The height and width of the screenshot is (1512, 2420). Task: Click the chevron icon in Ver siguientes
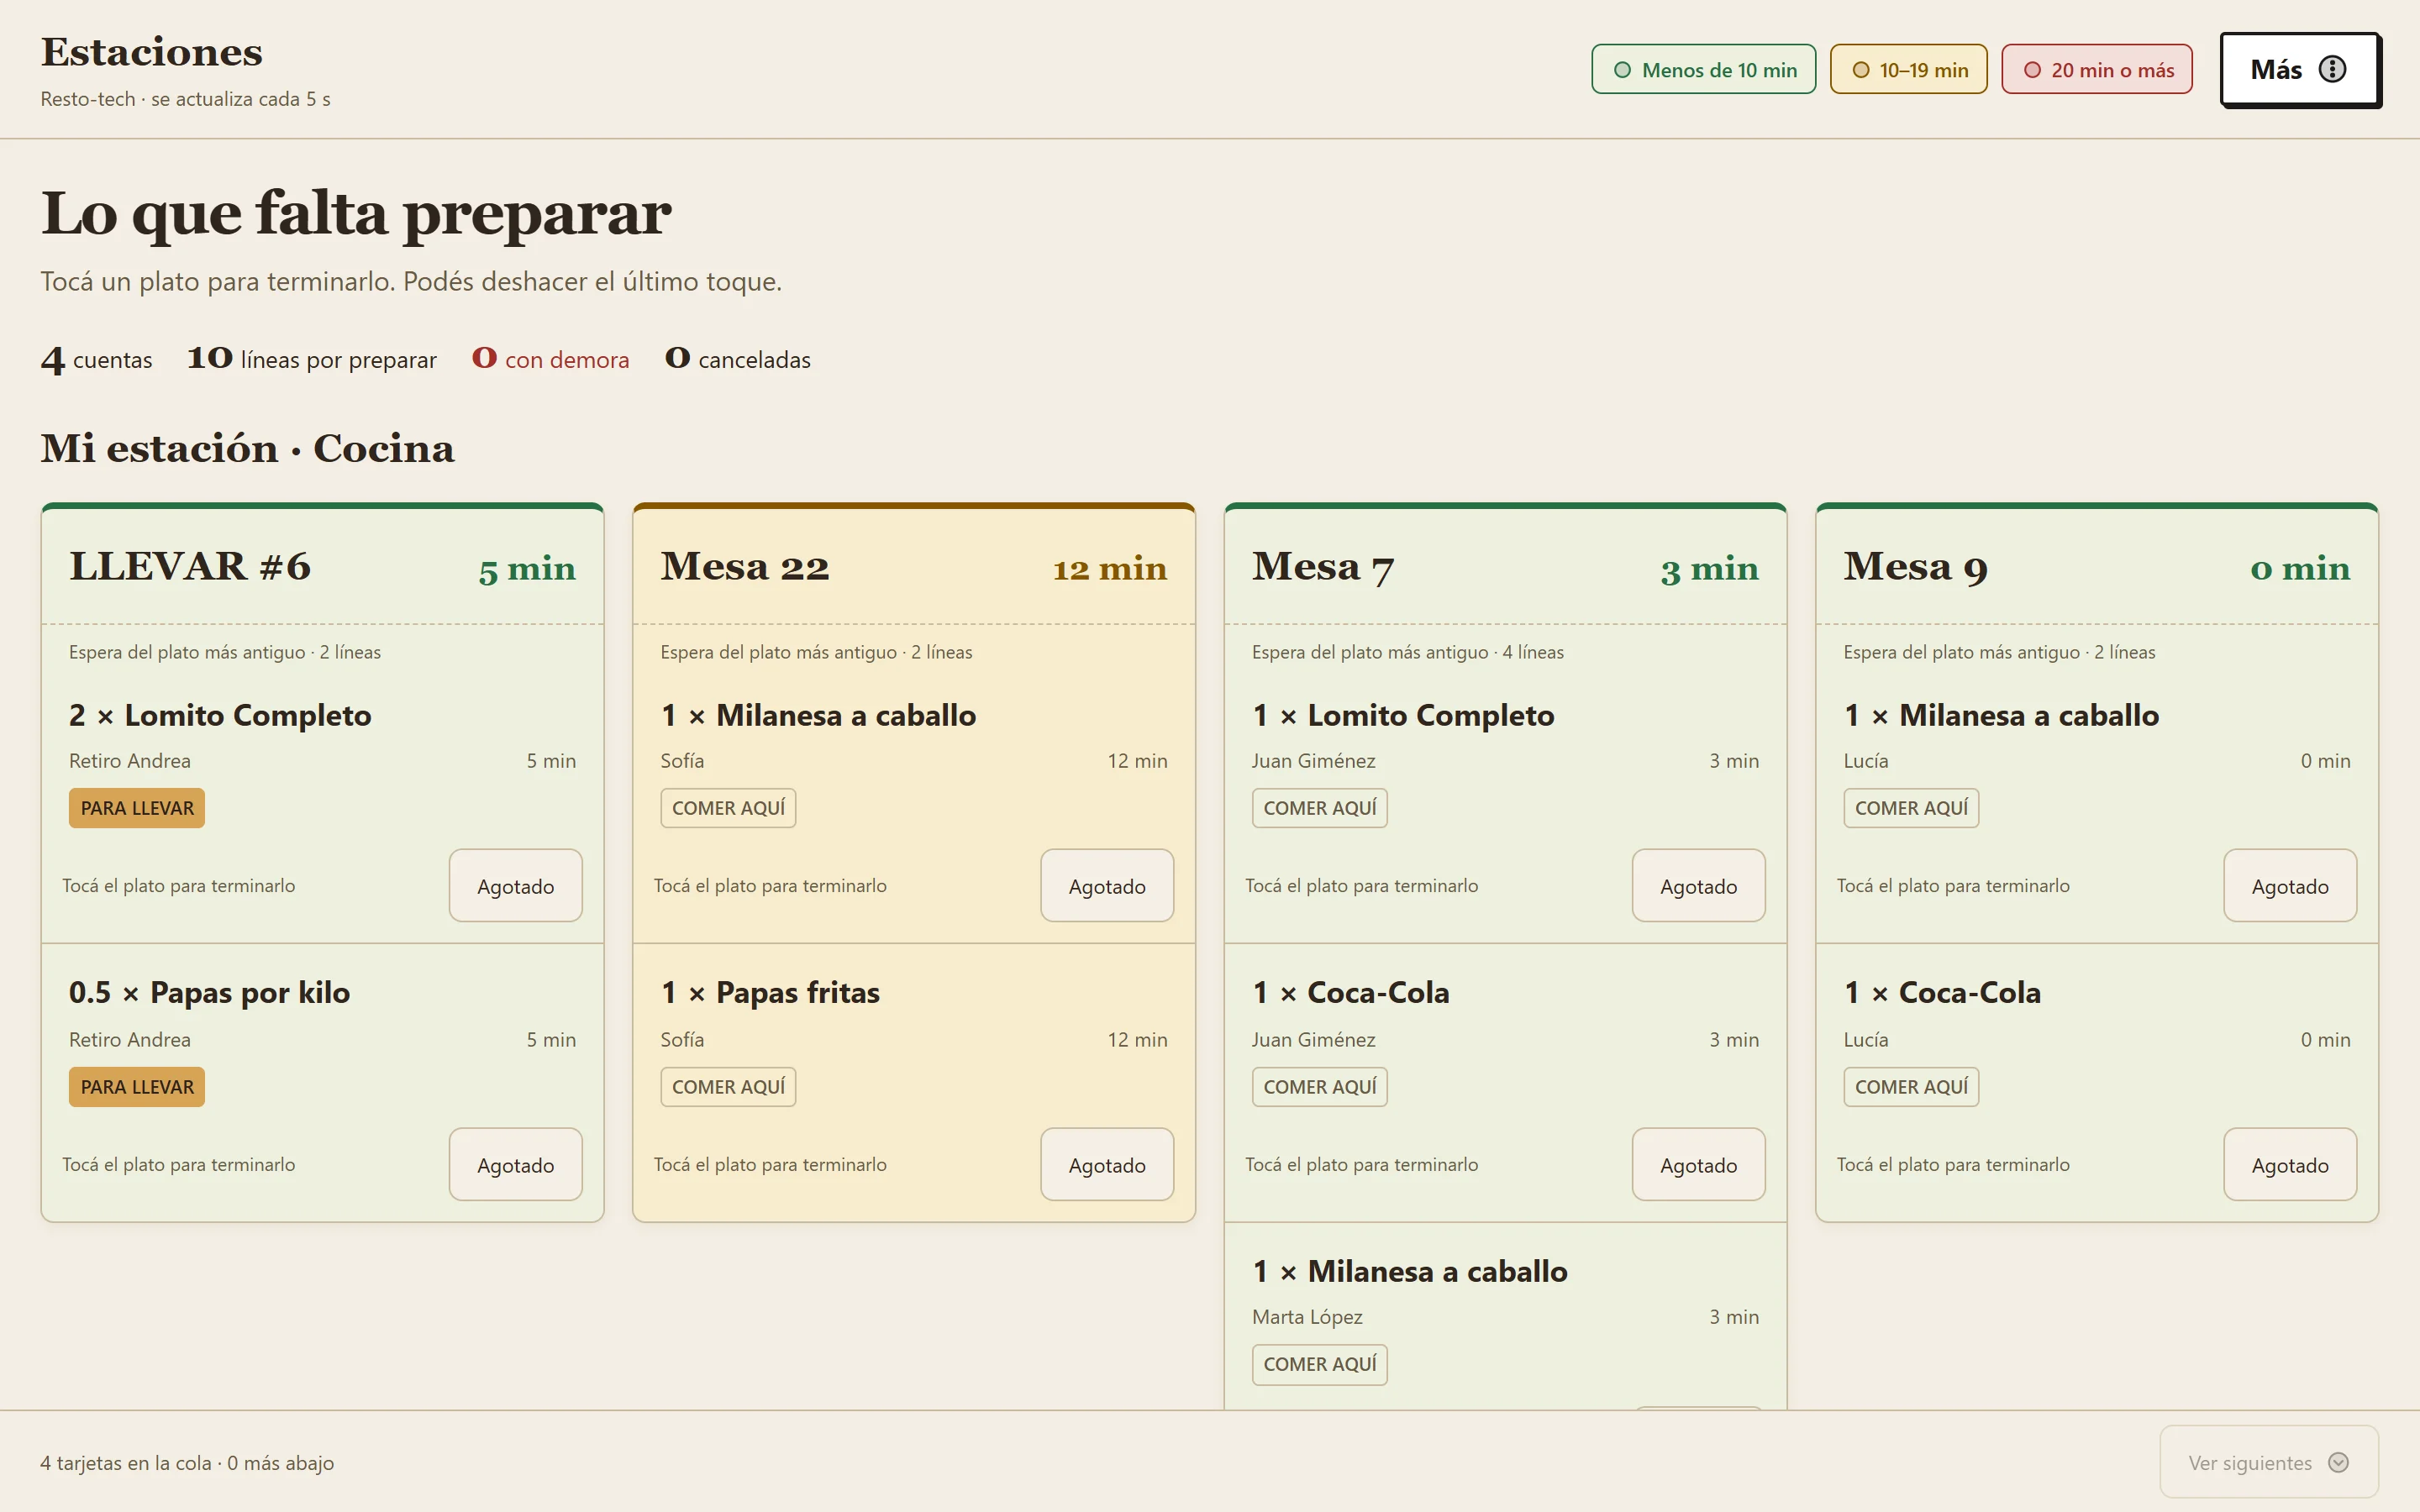(x=2338, y=1462)
